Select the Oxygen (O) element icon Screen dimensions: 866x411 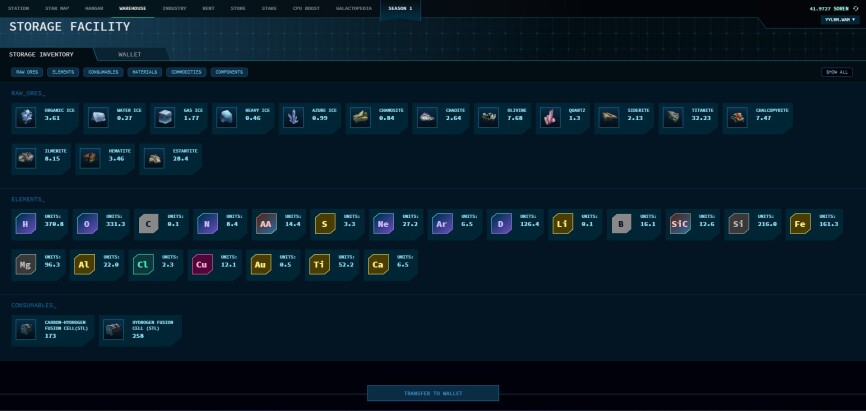point(87,224)
